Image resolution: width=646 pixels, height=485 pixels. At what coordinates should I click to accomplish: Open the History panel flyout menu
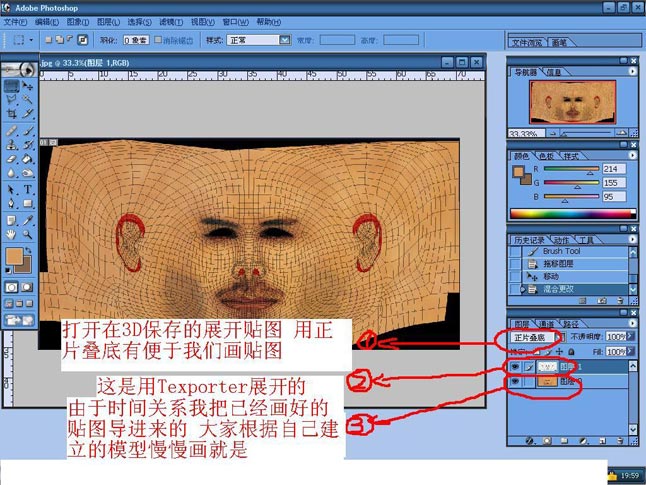pyautogui.click(x=632, y=239)
